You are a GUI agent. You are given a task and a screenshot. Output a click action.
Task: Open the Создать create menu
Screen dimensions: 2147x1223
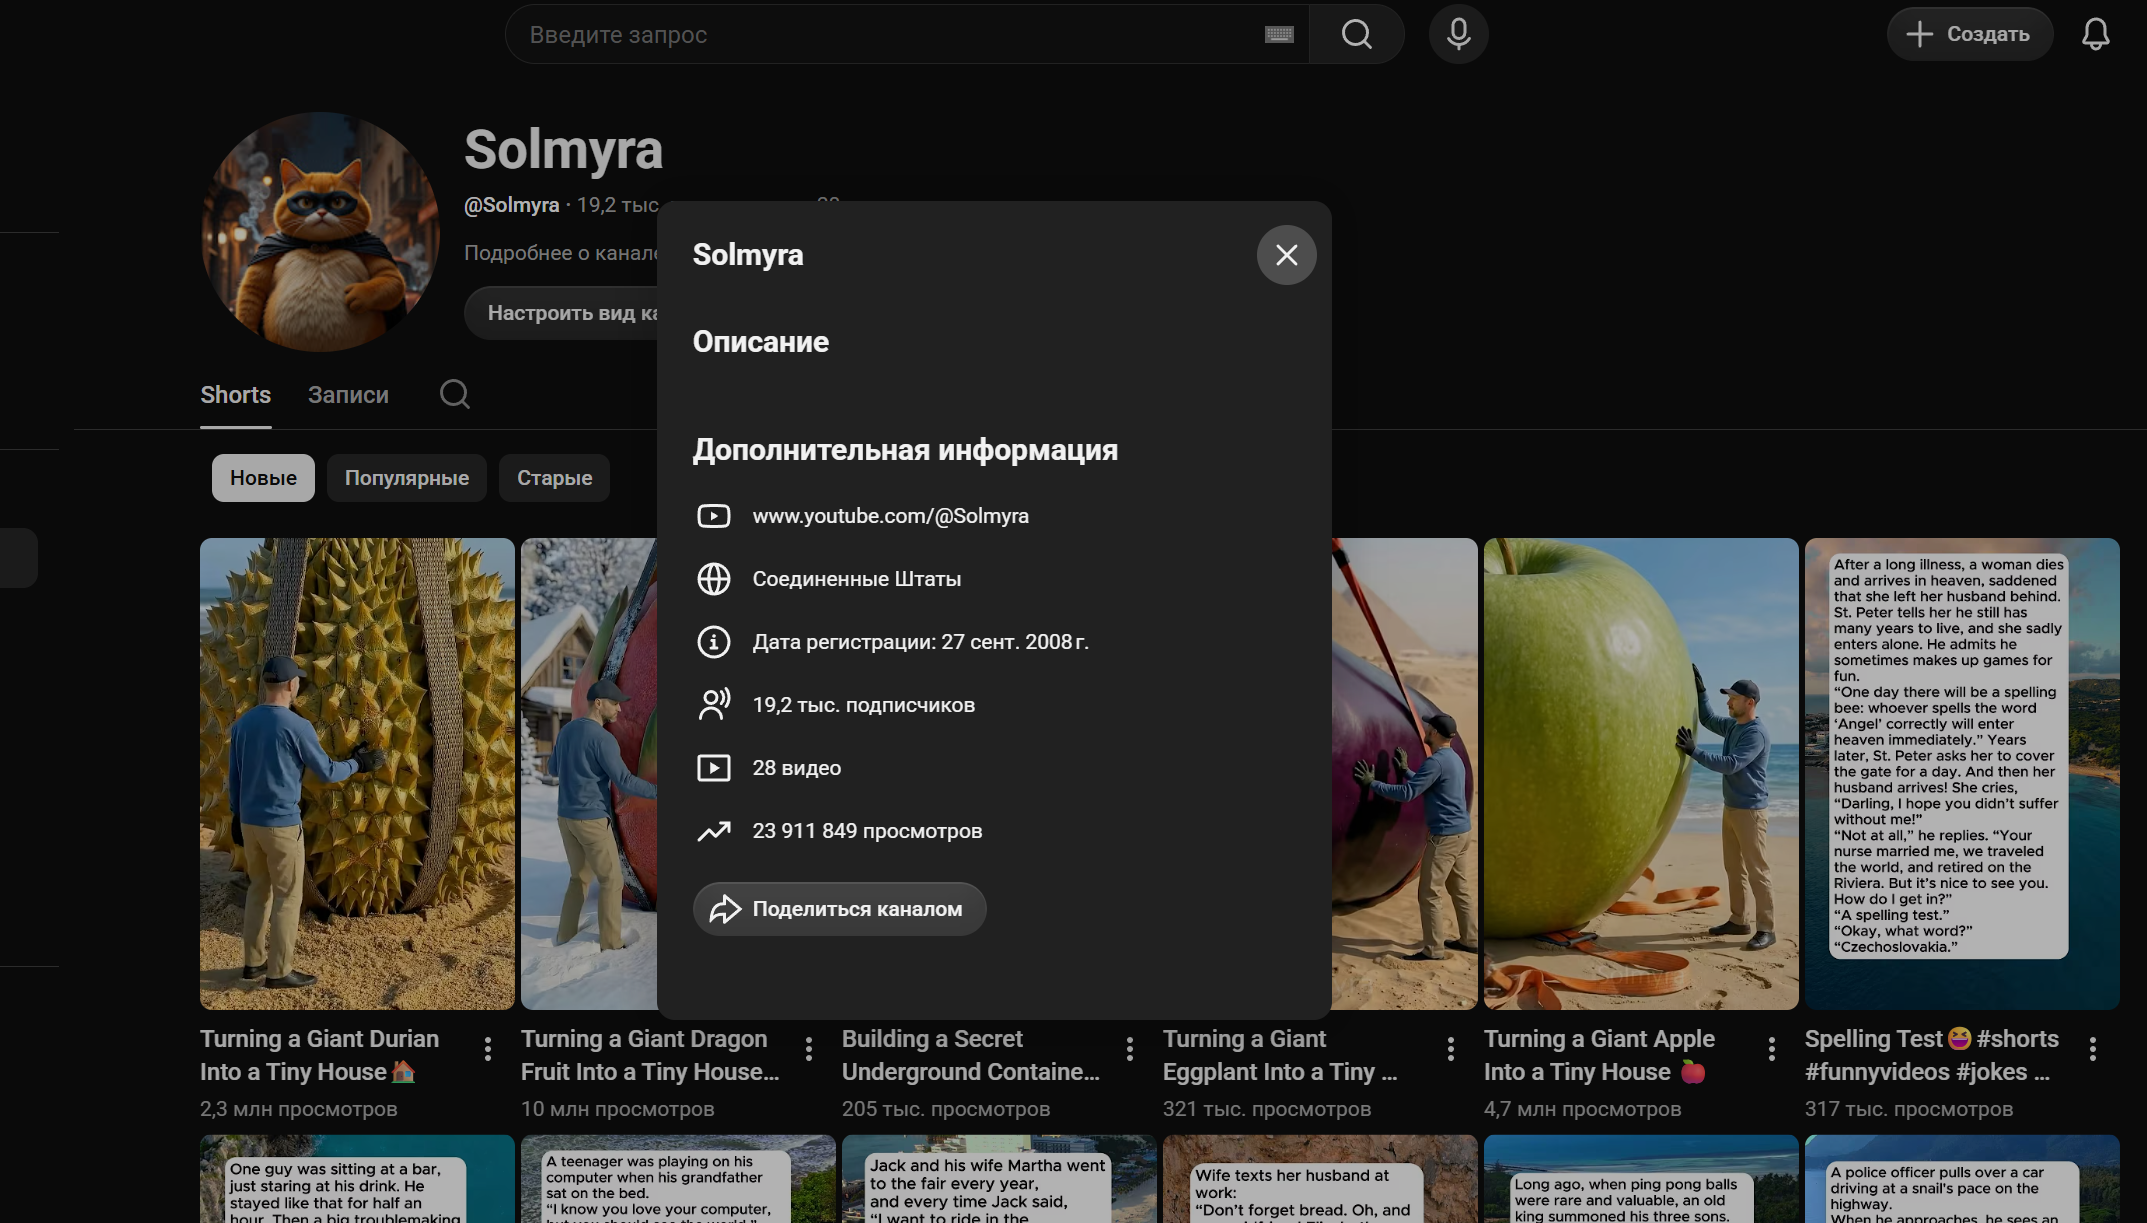(1969, 35)
